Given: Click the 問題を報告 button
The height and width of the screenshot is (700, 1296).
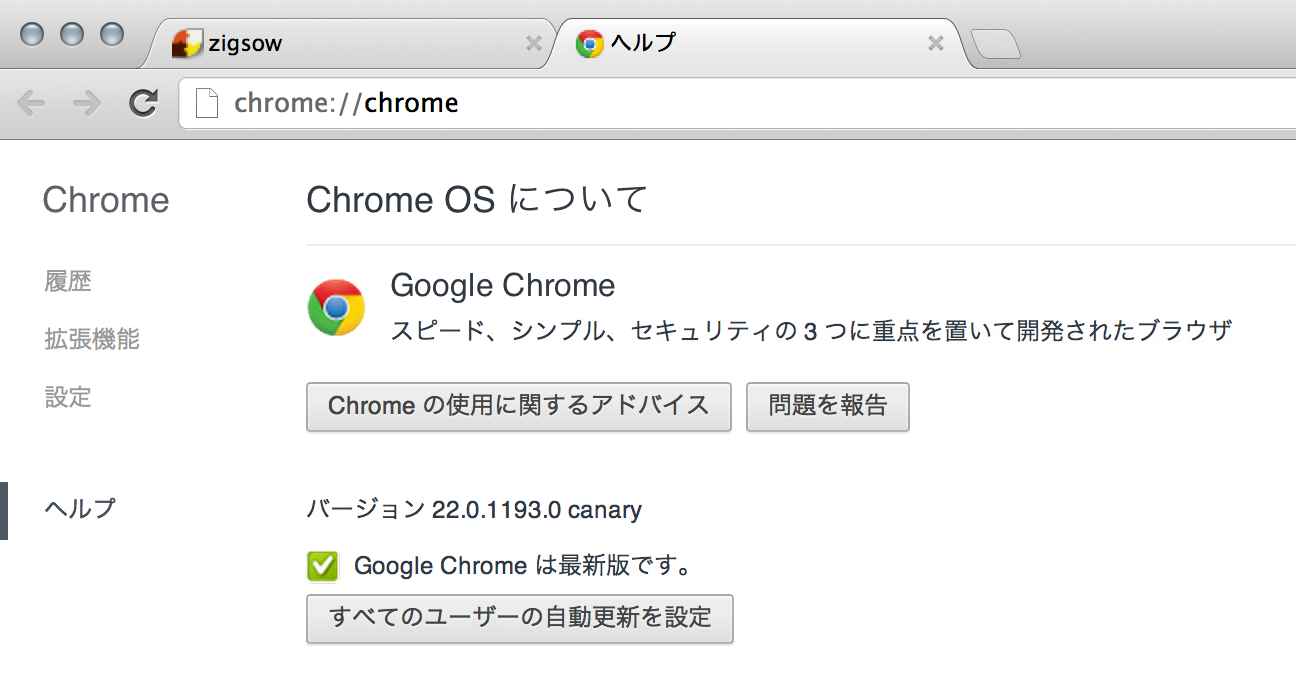Looking at the screenshot, I should click(827, 406).
